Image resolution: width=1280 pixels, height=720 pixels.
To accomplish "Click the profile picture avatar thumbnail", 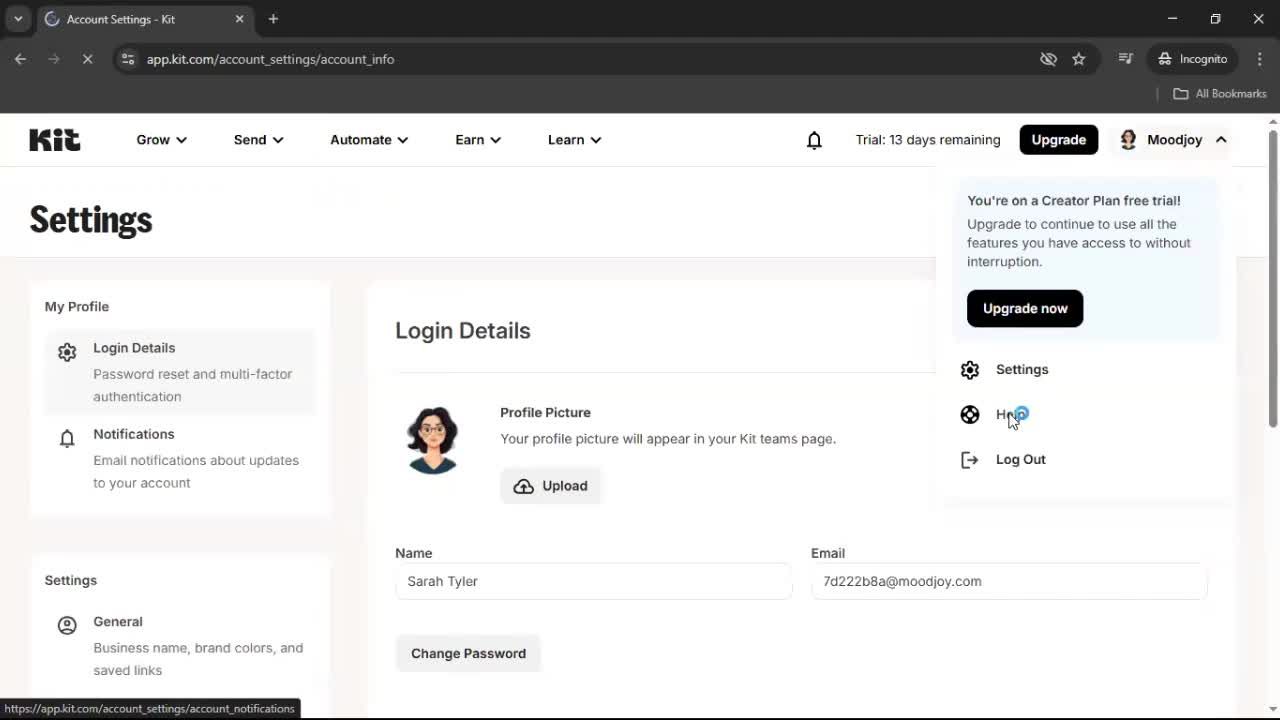I will tap(432, 439).
